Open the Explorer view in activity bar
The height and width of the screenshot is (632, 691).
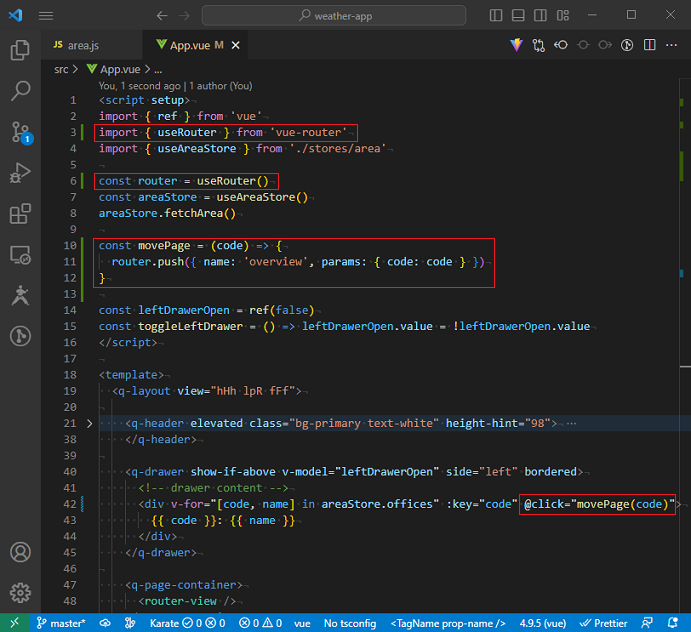click(20, 49)
